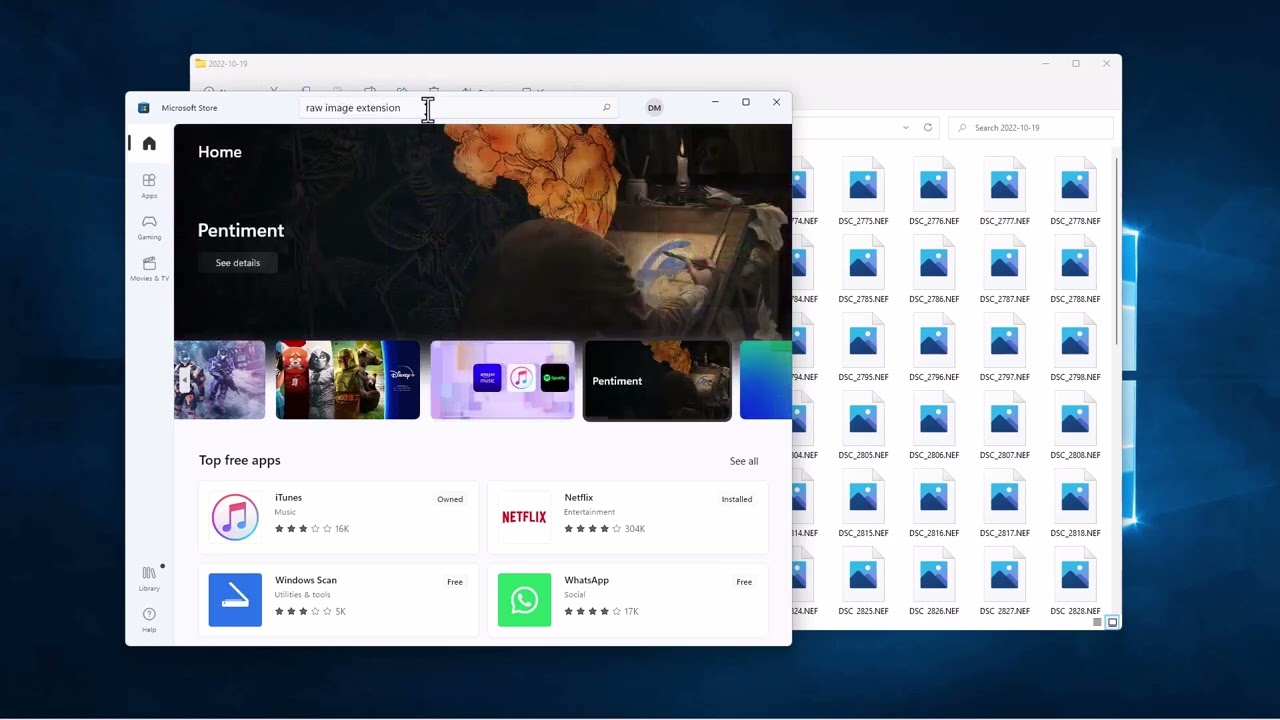
Task: Click the WhatsApp app icon
Action: 524,600
